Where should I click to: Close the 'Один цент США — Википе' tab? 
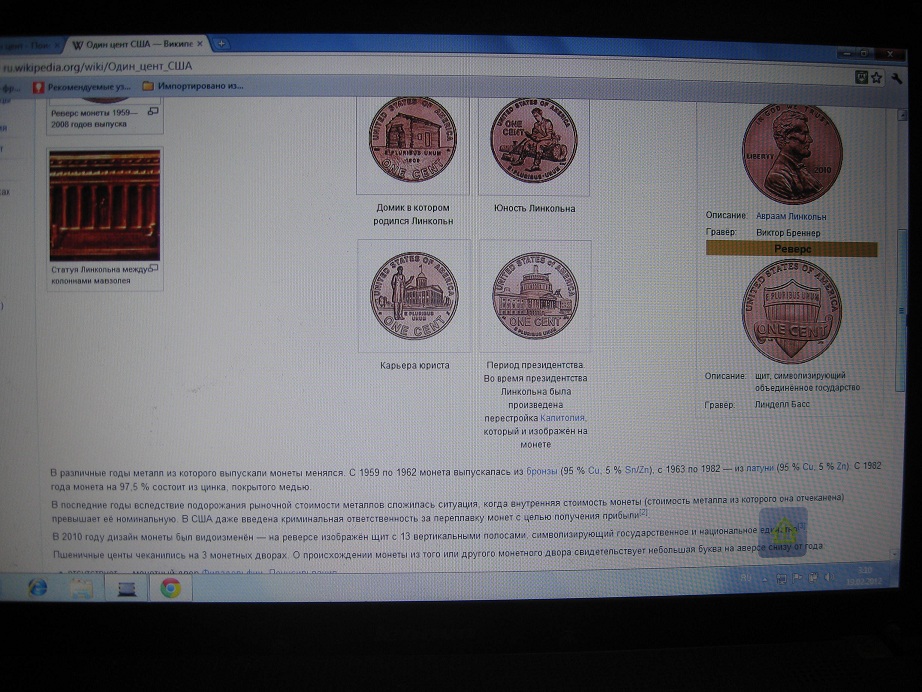pos(200,44)
